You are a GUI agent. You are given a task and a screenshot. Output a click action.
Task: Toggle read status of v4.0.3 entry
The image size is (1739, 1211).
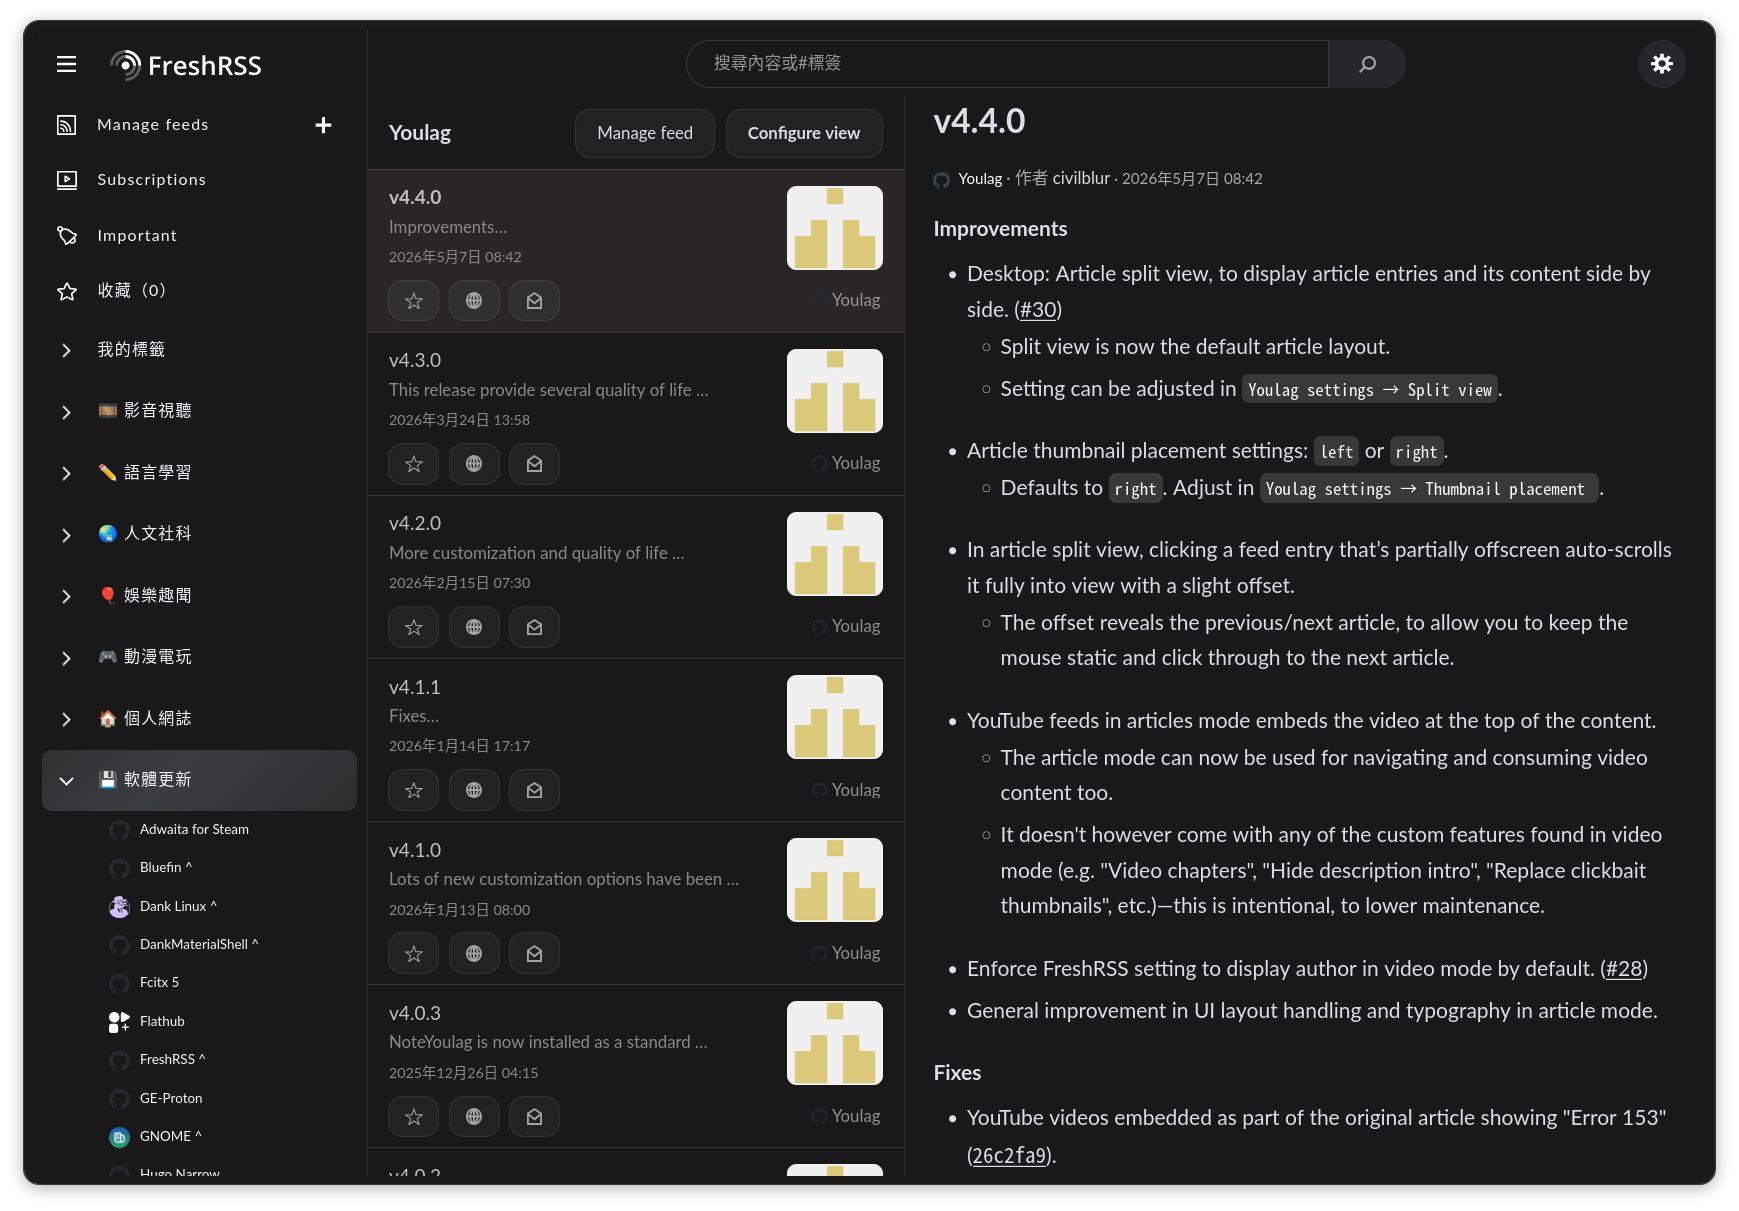(535, 1117)
